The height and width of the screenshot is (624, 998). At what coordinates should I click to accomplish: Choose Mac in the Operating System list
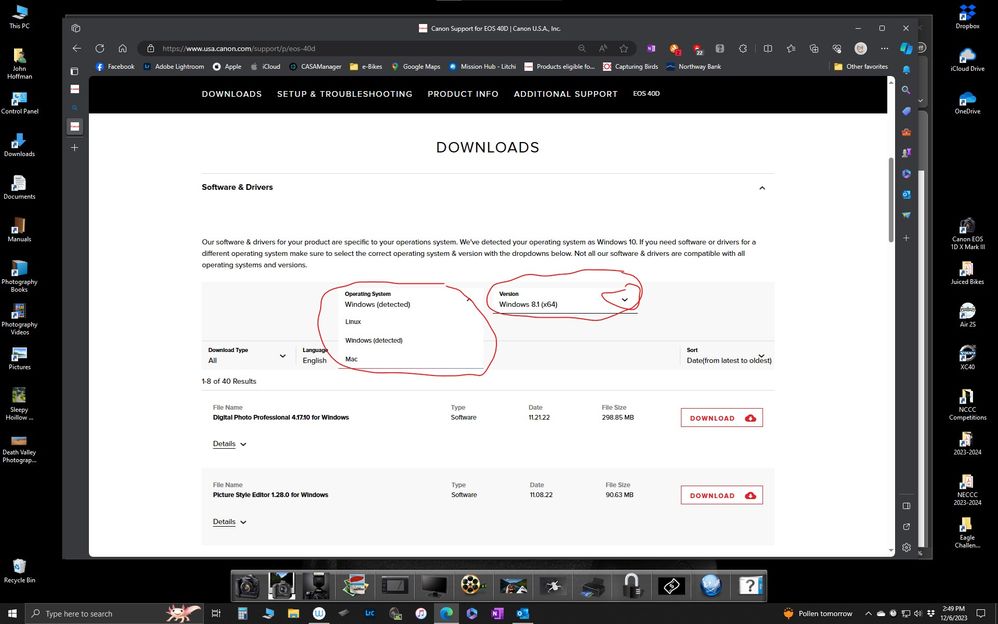click(351, 359)
